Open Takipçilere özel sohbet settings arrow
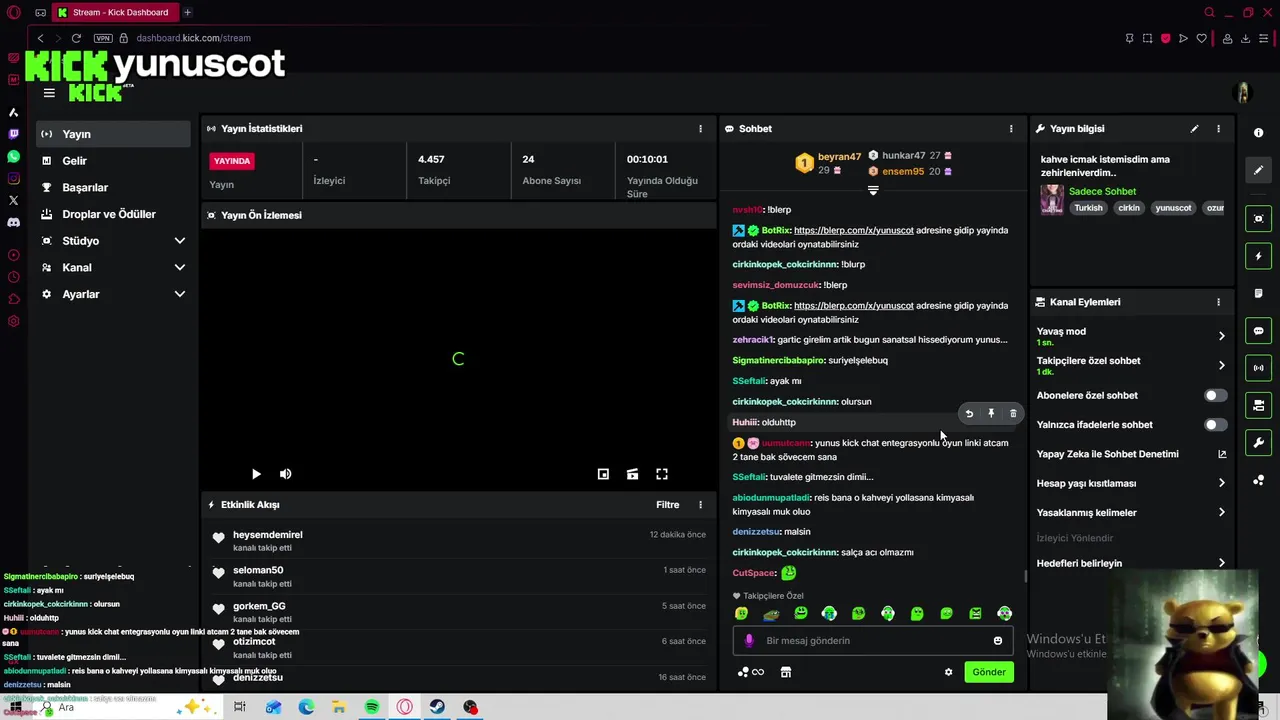 1221,366
